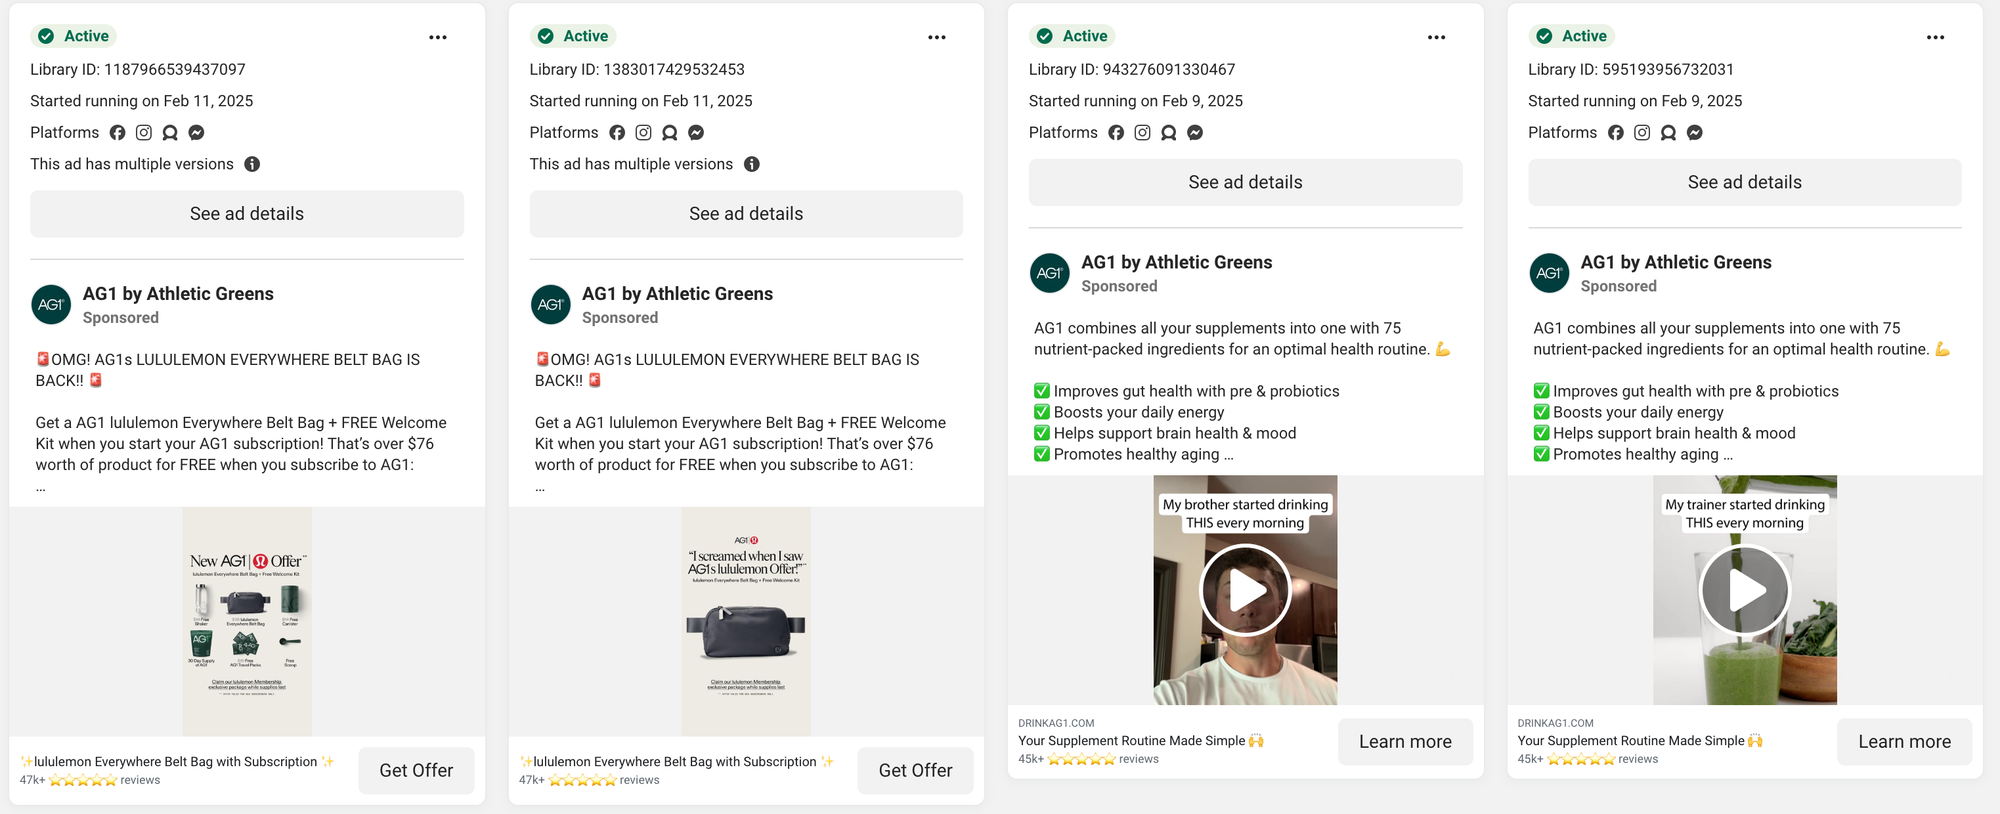Play the 'My trainer started drinking' video
This screenshot has height=814, width=2000.
[x=1745, y=590]
